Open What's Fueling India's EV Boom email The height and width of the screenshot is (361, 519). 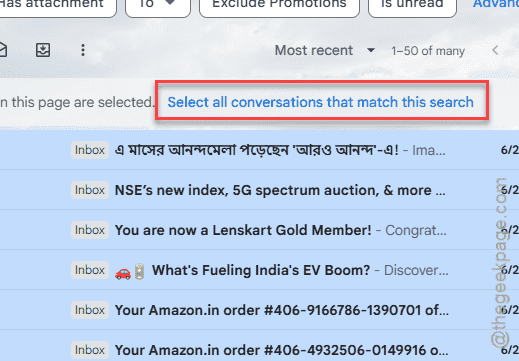click(259, 270)
